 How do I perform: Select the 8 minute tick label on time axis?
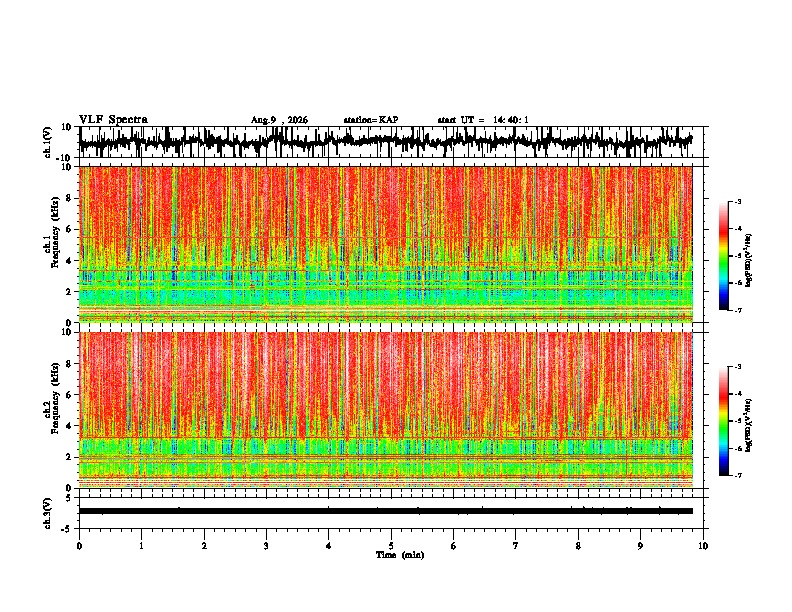coord(578,546)
